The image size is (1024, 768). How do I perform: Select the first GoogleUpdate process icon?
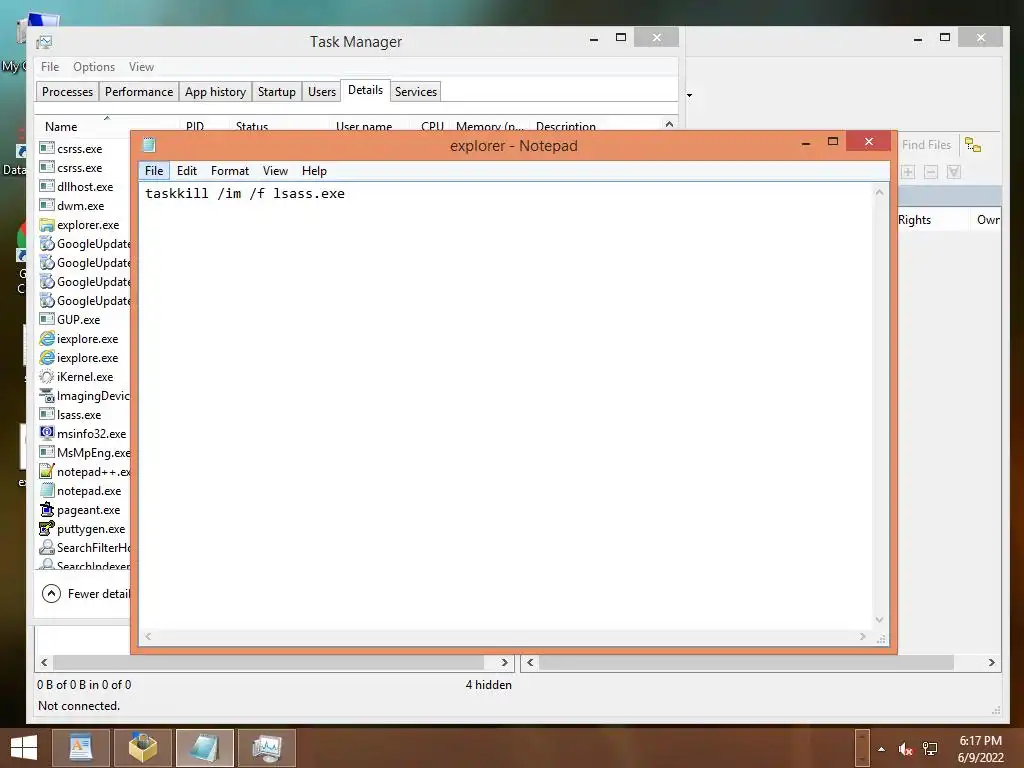(46, 244)
